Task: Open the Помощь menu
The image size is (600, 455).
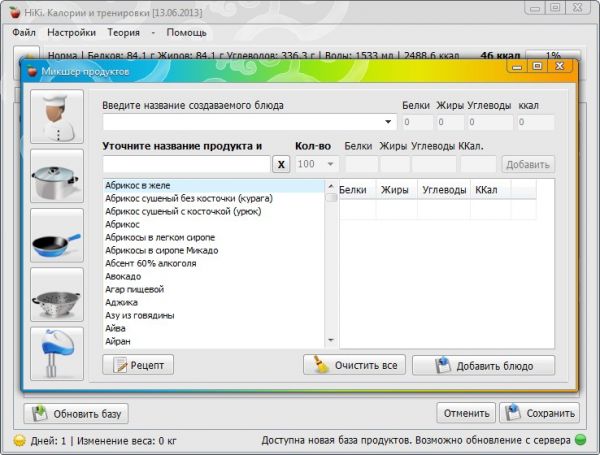Action: (x=186, y=33)
